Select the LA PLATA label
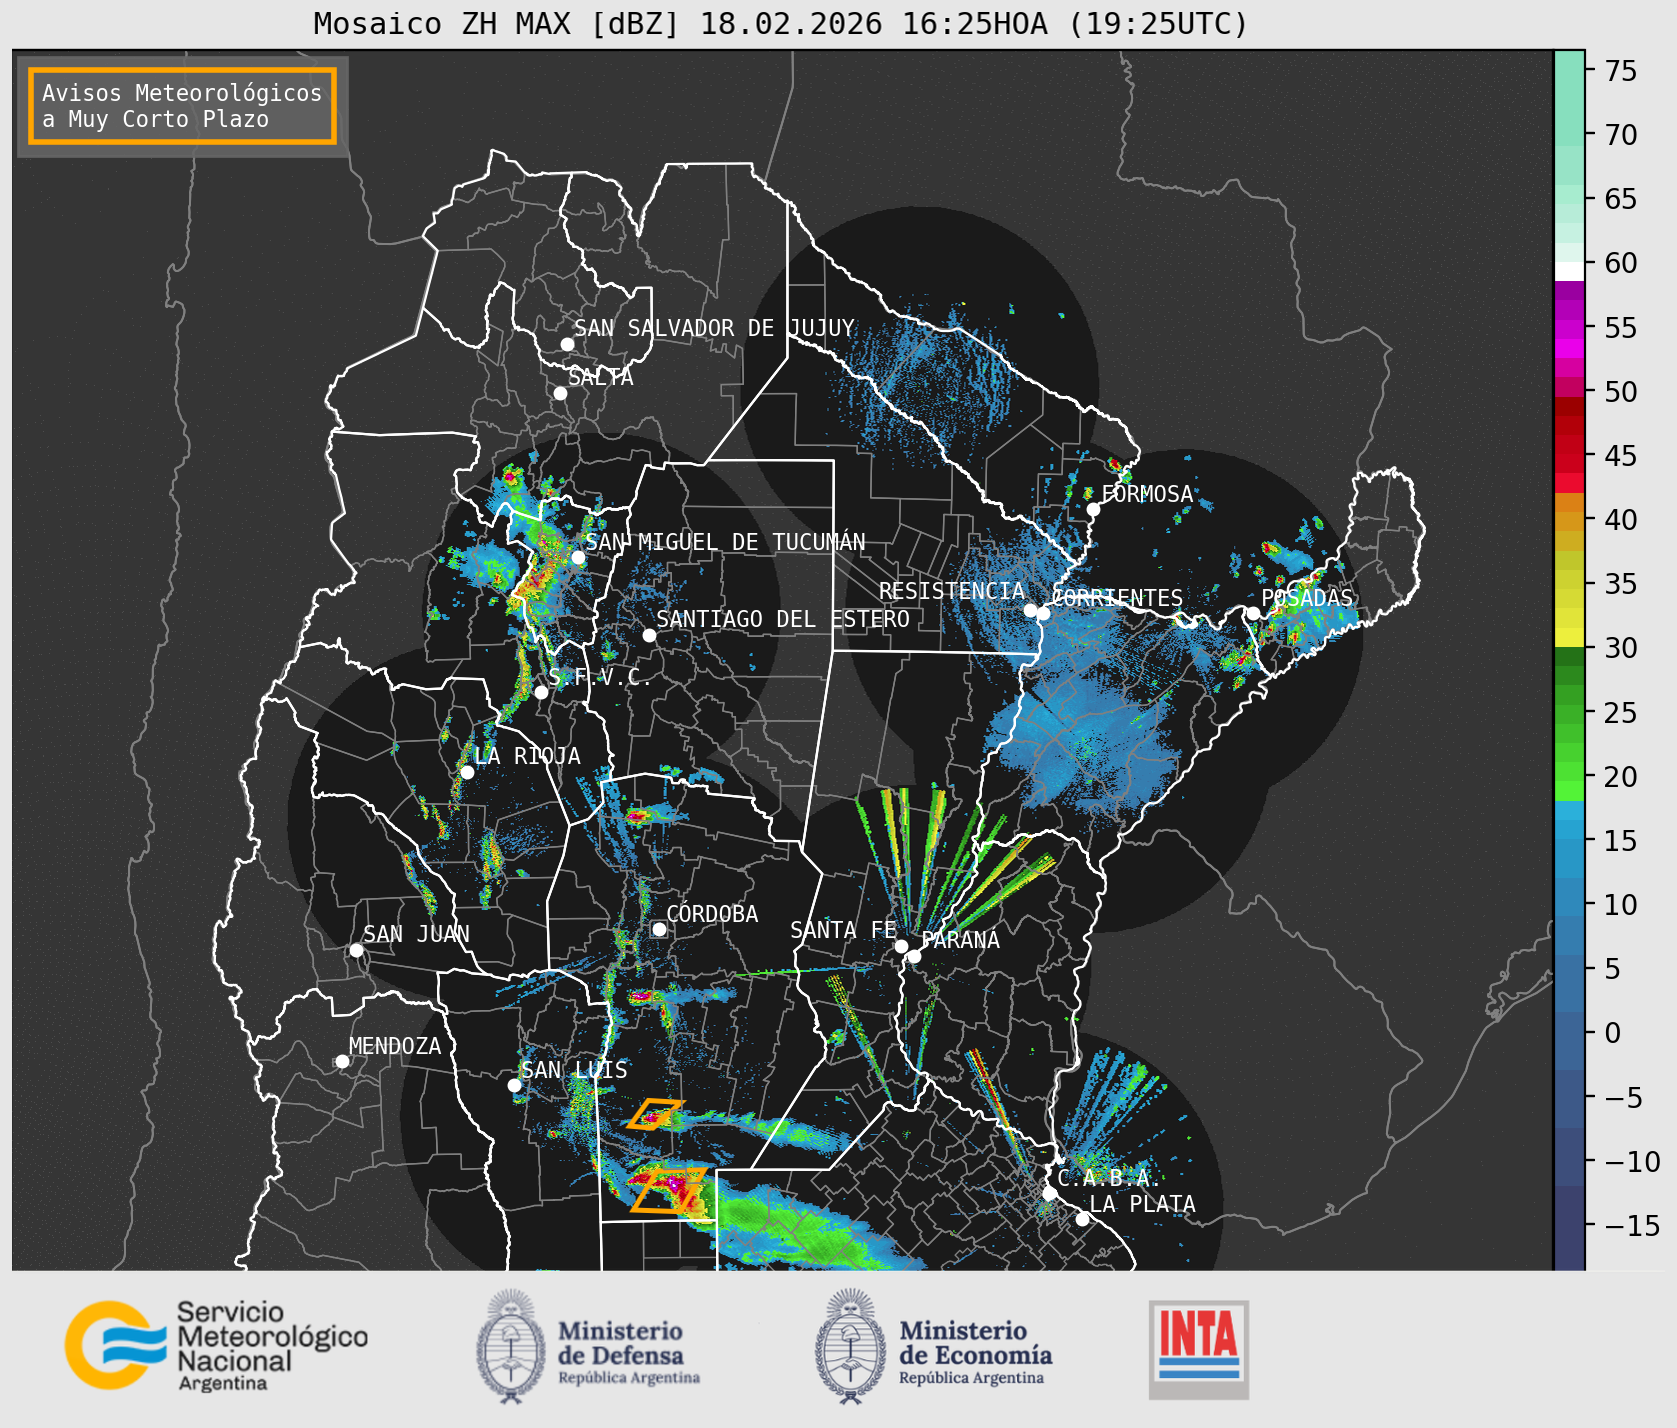Viewport: 1677px width, 1428px height. (1142, 1204)
